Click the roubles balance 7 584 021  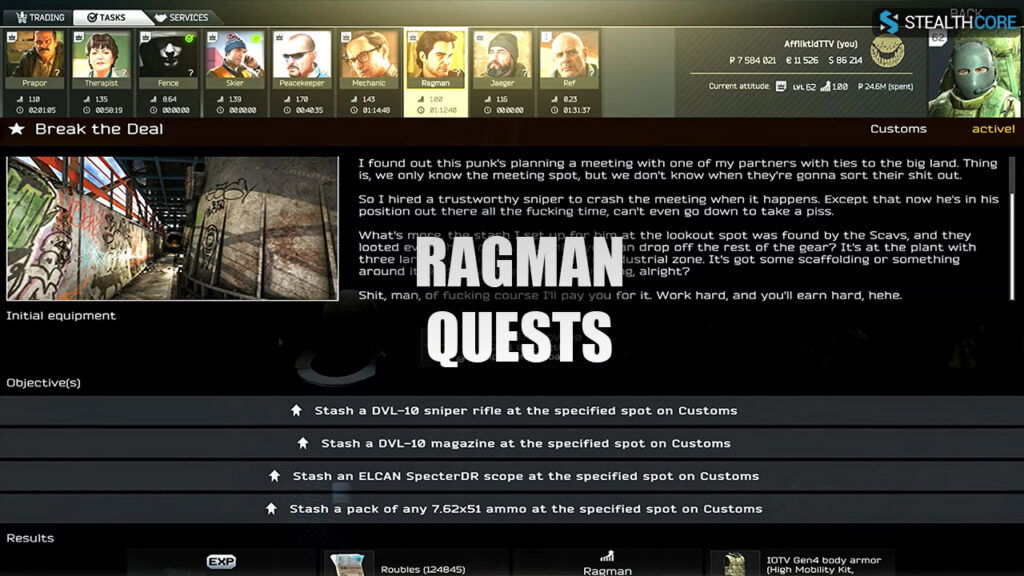[x=752, y=61]
